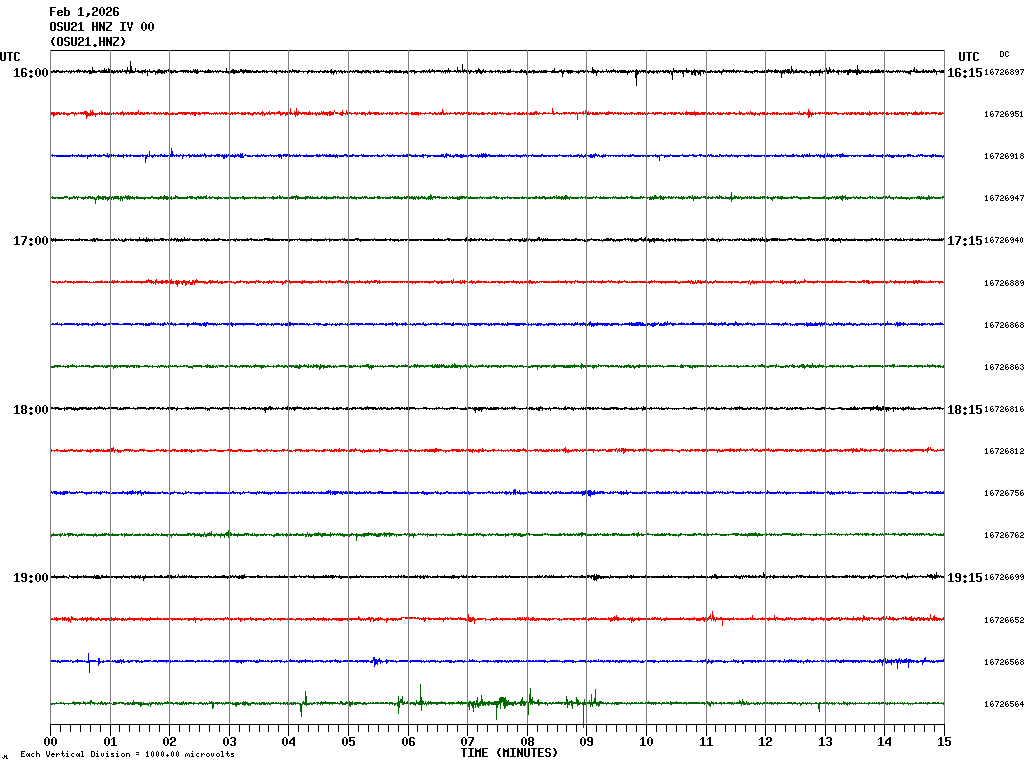The height and width of the screenshot is (768, 1024).
Task: Click the 11 minute tick label
Action: pyautogui.click(x=706, y=742)
